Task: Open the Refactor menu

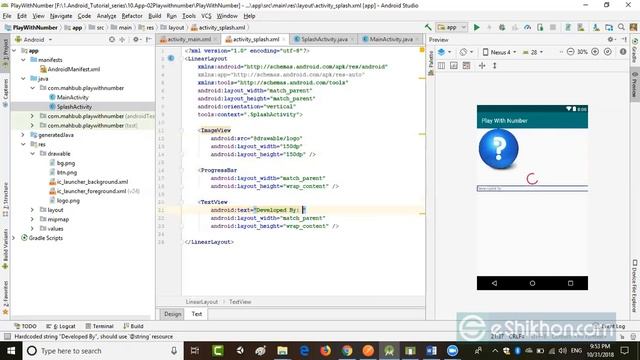Action: [132, 16]
